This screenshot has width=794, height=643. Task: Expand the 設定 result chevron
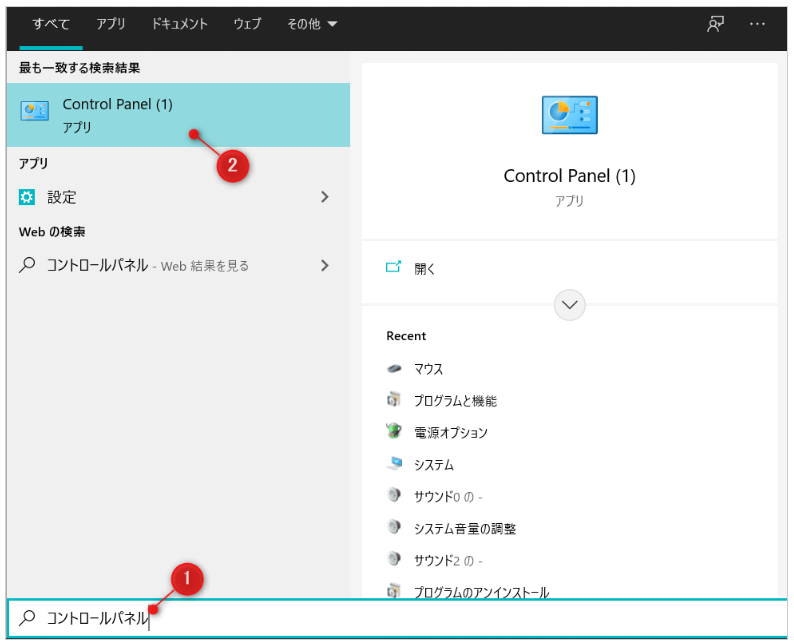click(325, 197)
